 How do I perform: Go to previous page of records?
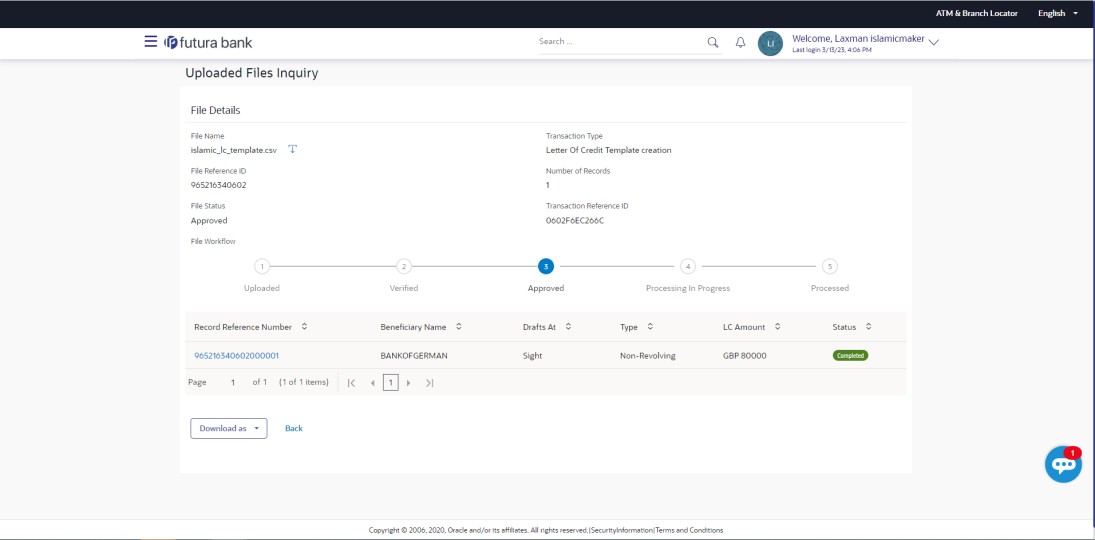tap(373, 383)
